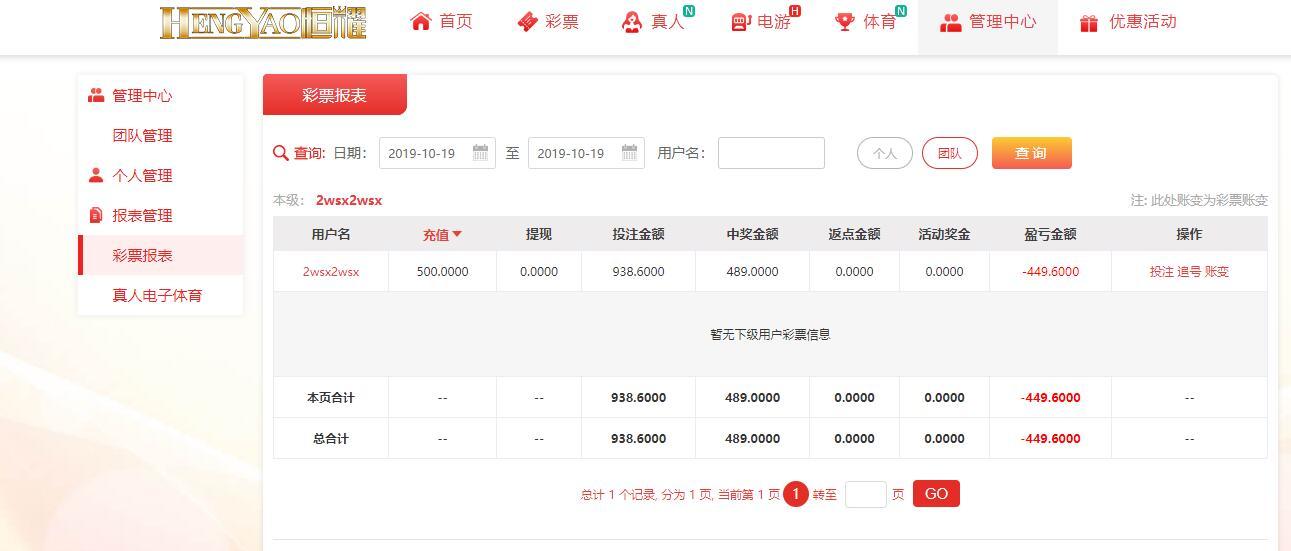Click the 中奖金额 column header

(x=753, y=234)
